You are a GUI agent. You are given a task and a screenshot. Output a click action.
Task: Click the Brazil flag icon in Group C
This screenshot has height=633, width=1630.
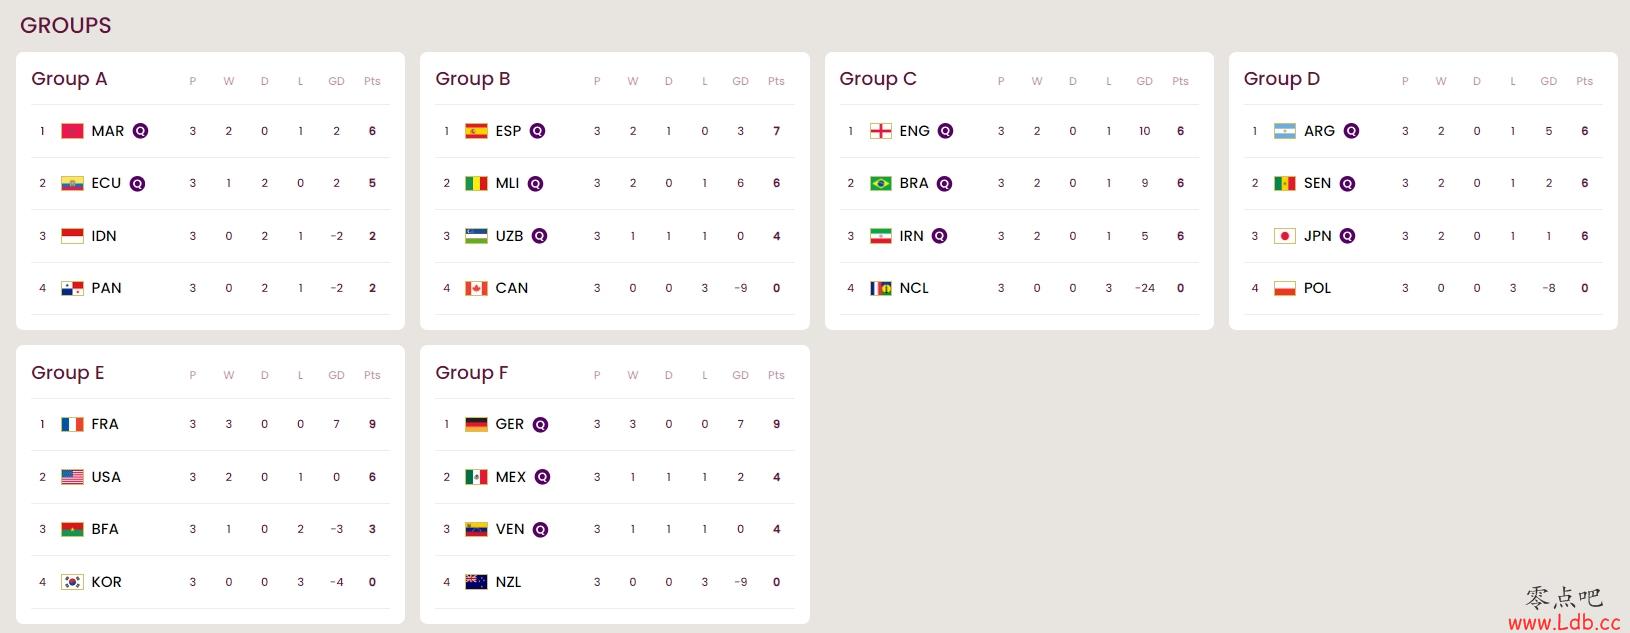click(x=880, y=183)
